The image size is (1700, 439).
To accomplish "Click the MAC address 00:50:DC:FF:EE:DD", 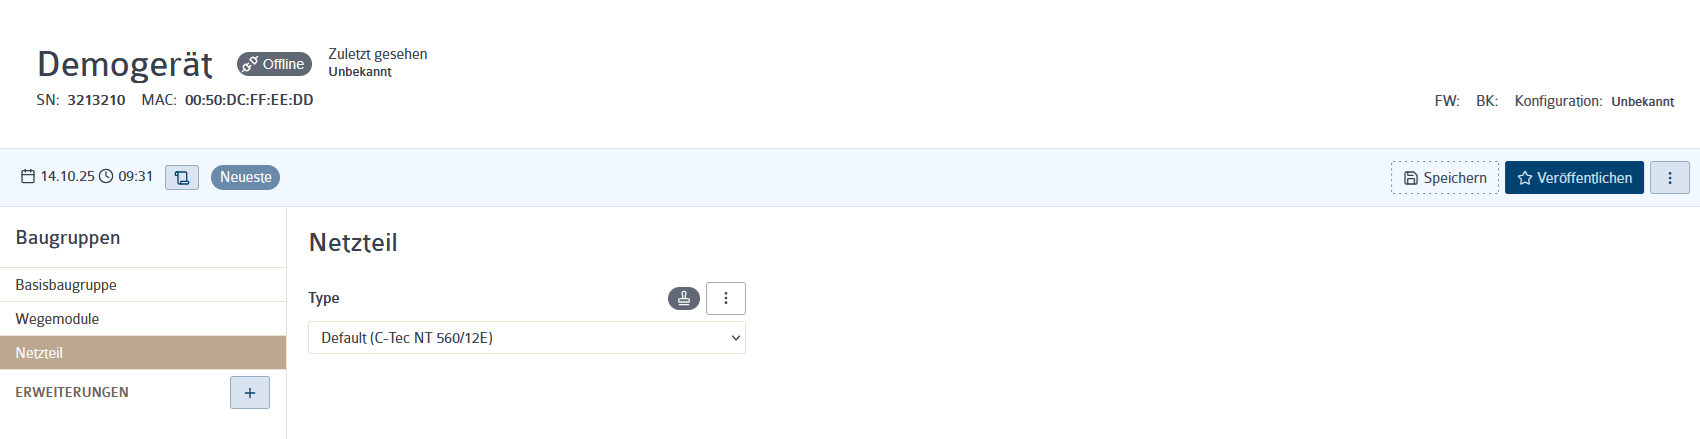I will tap(249, 100).
